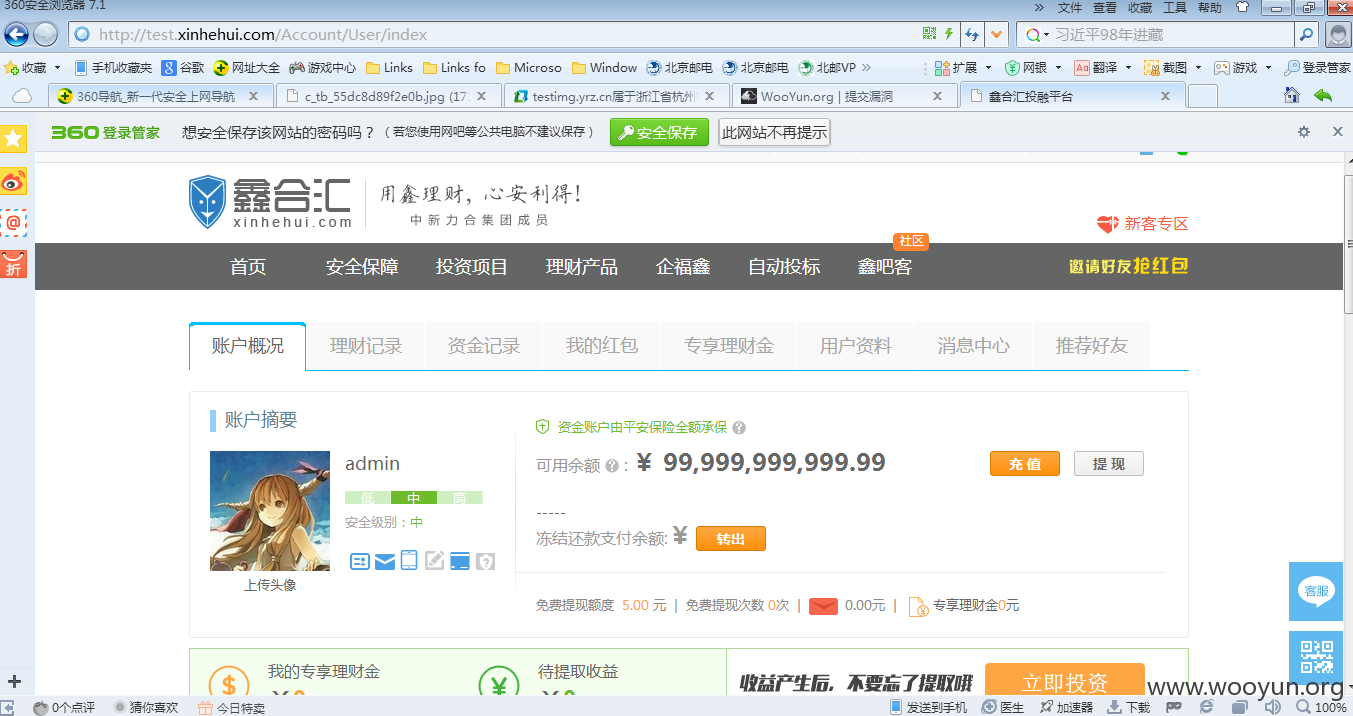
Task: Click the 提现 withdraw button
Action: coord(1109,464)
